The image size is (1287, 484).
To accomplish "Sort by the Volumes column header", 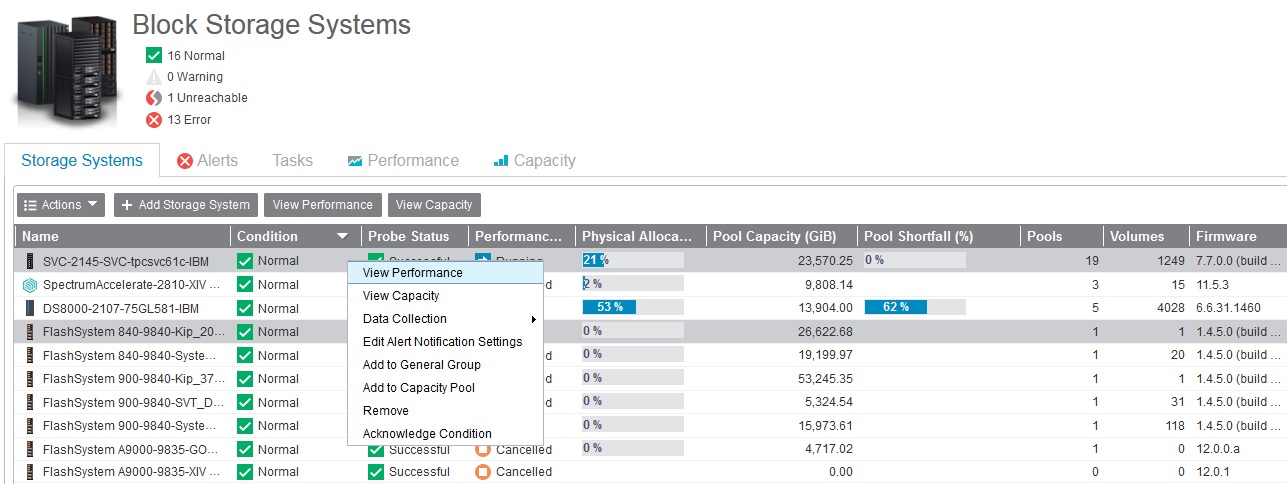I will pyautogui.click(x=1146, y=237).
